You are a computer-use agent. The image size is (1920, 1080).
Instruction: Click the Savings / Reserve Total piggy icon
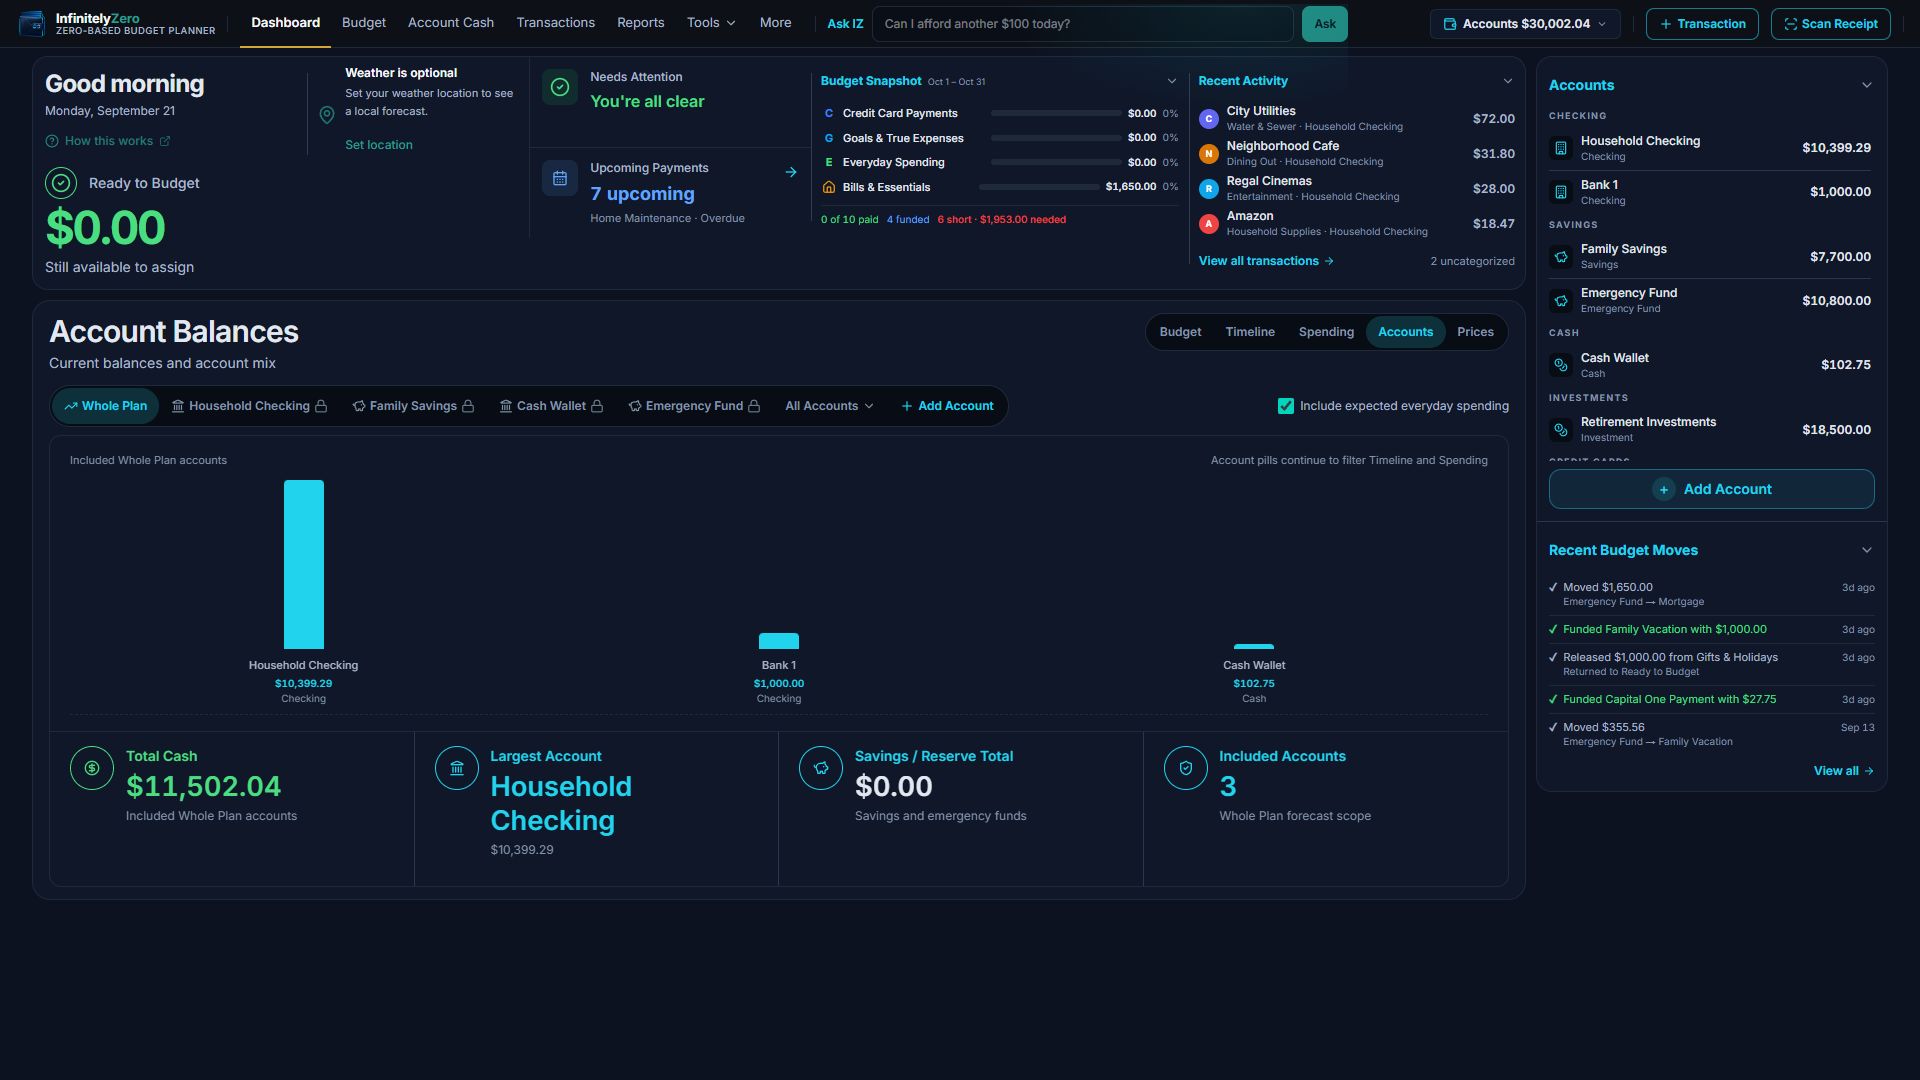point(821,768)
